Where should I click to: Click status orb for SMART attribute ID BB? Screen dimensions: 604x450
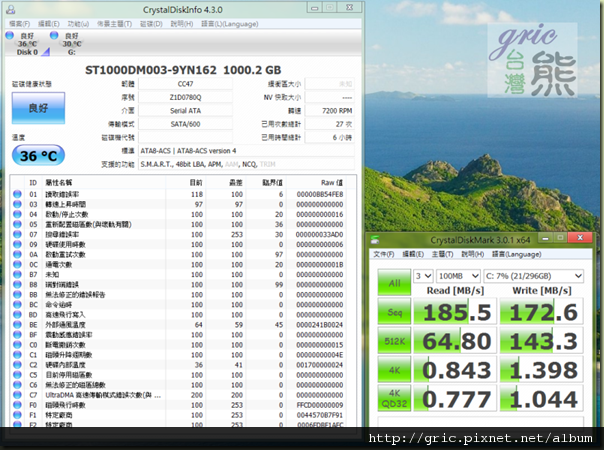pyautogui.click(x=17, y=294)
